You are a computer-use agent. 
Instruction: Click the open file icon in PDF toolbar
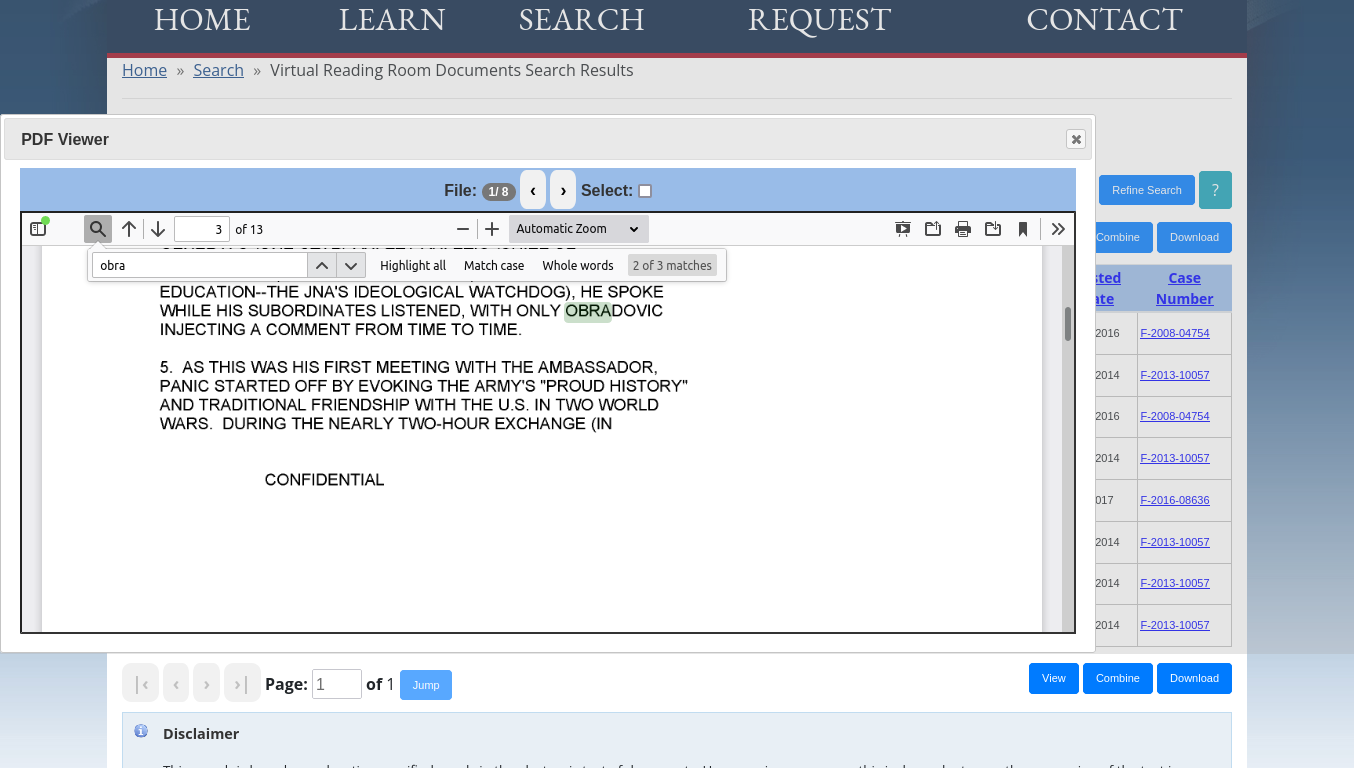(933, 229)
